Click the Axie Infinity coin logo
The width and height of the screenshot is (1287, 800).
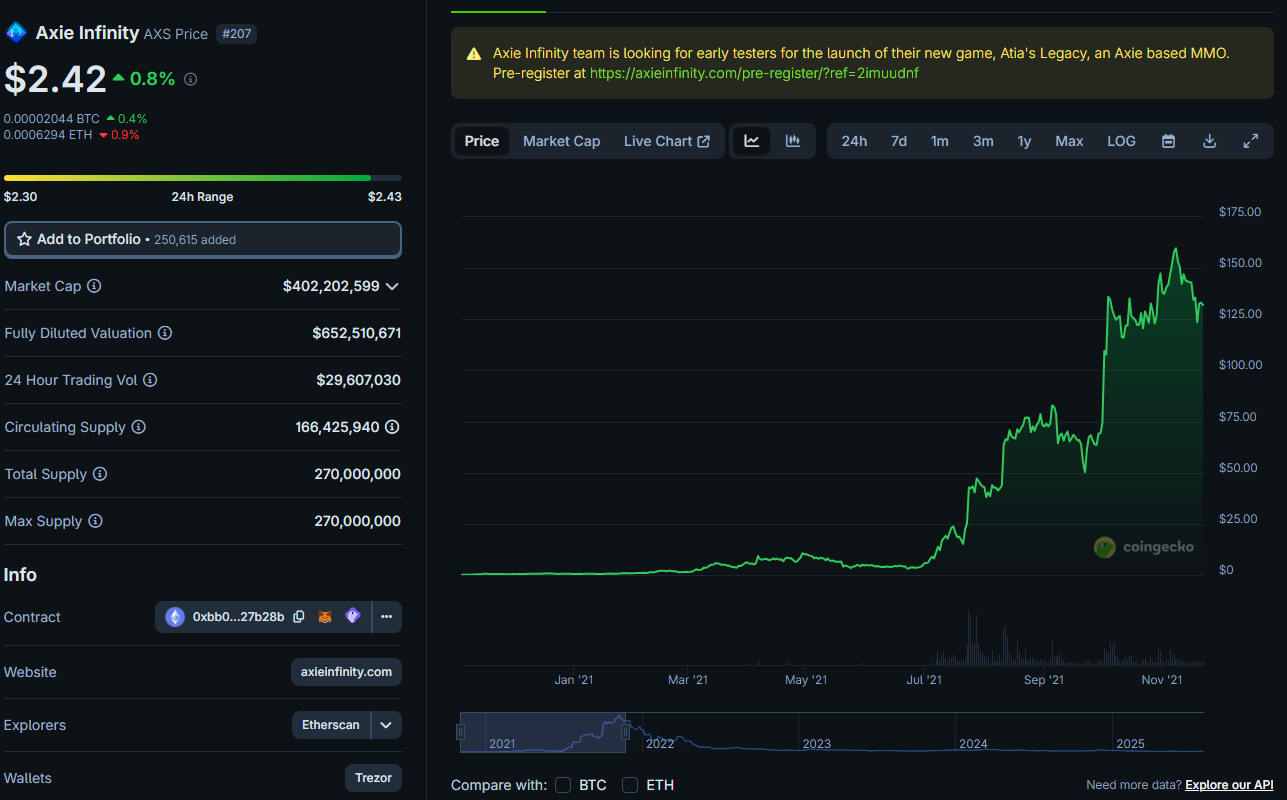click(x=16, y=33)
